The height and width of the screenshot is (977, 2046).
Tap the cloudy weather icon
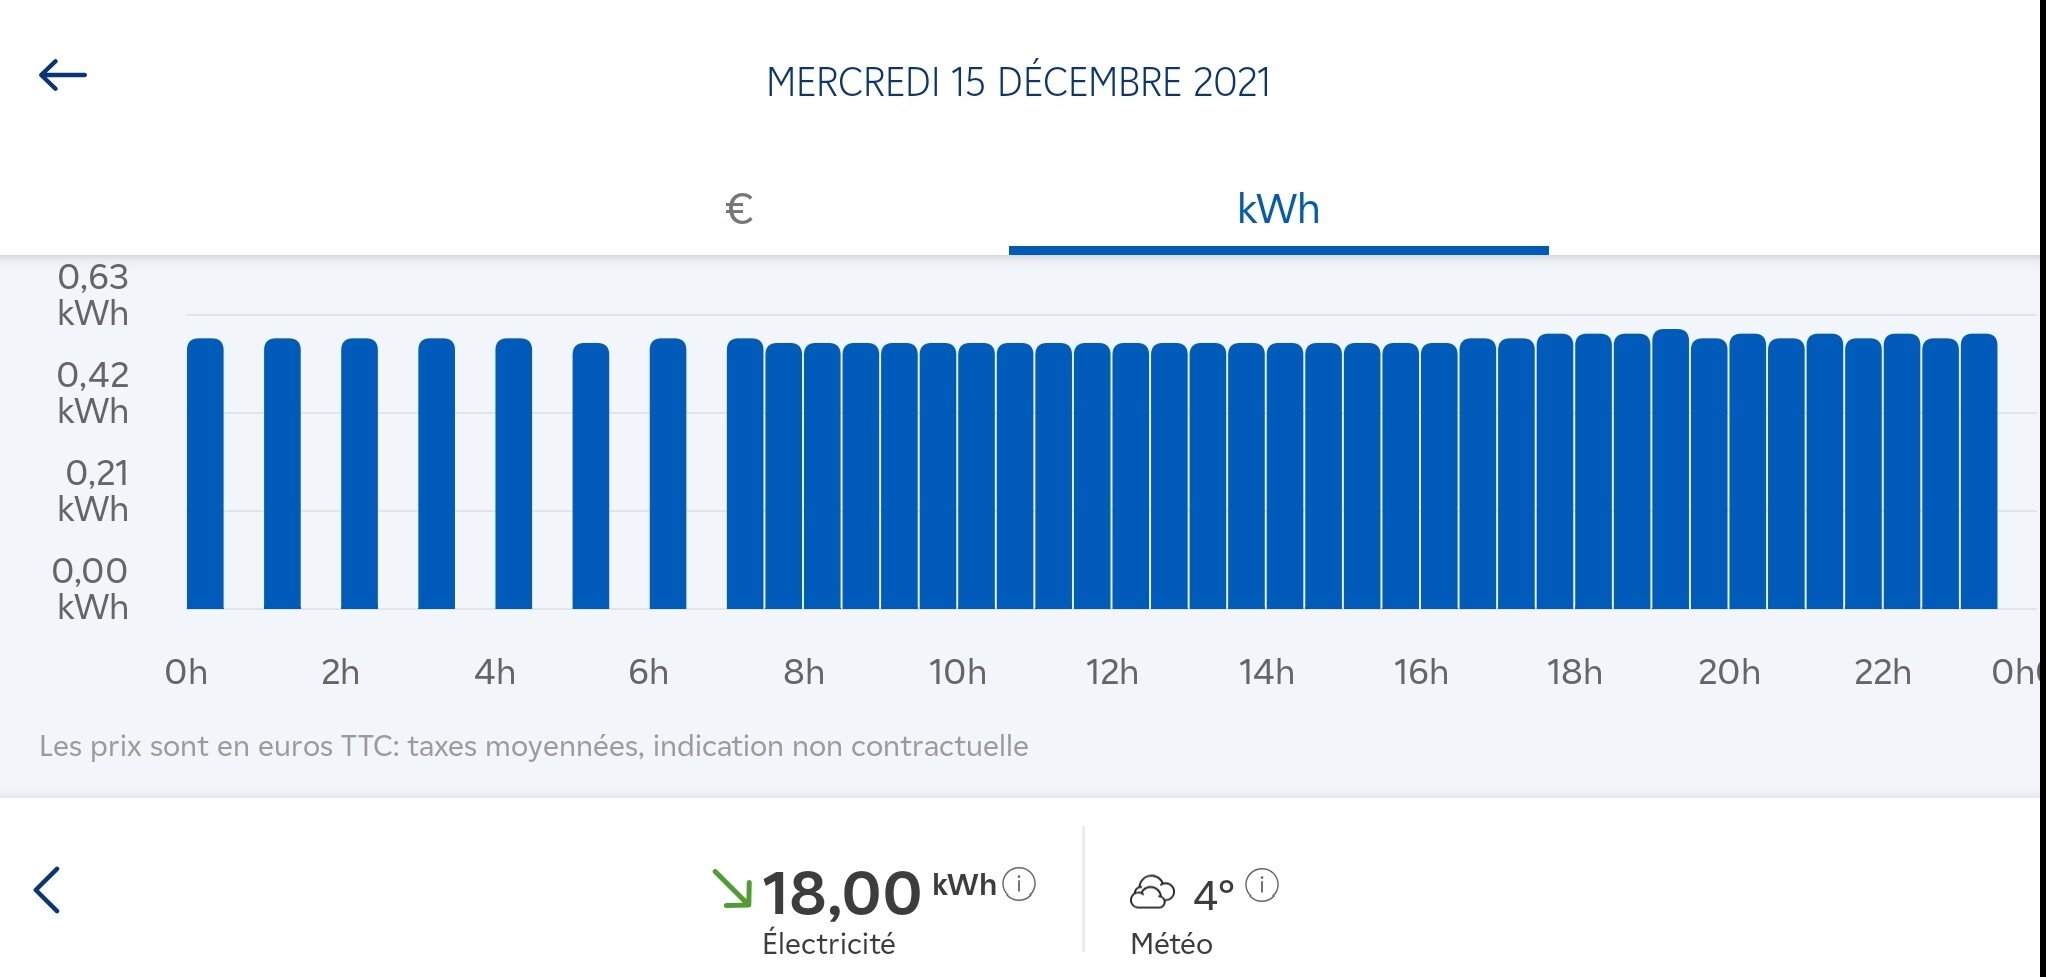(x=1152, y=891)
